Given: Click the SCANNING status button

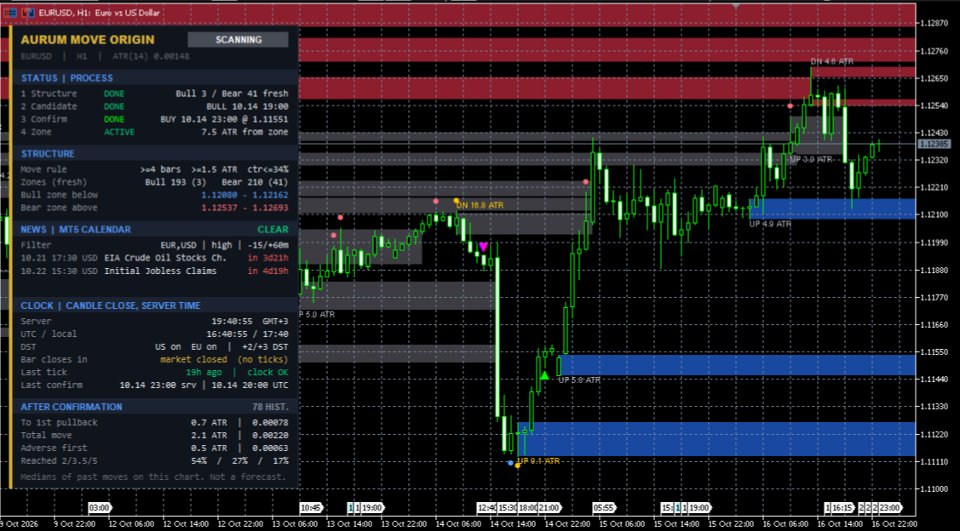Looking at the screenshot, I should (x=238, y=40).
